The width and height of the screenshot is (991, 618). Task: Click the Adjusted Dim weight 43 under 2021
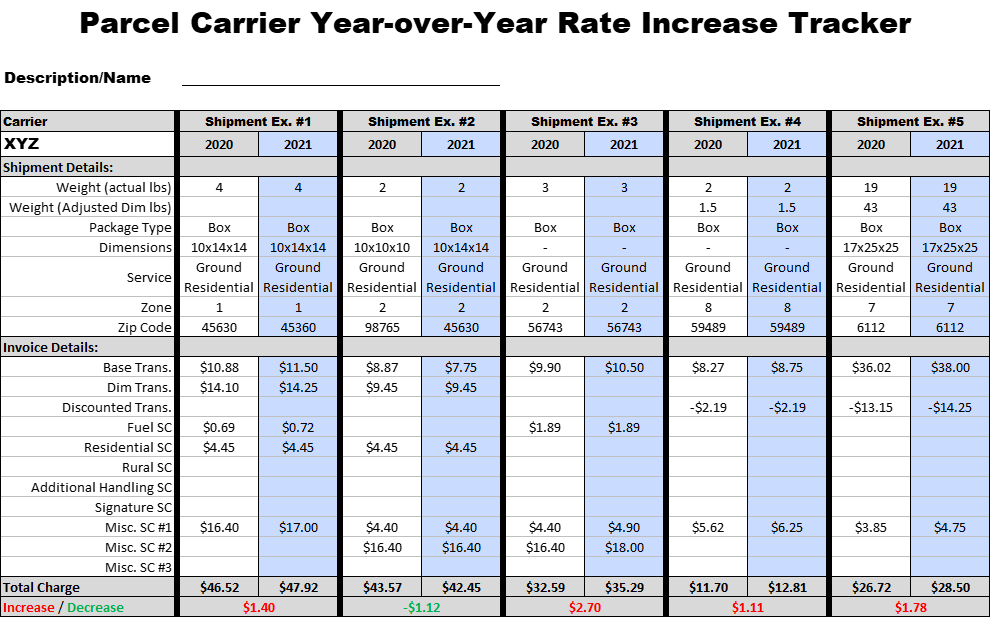[x=950, y=207]
